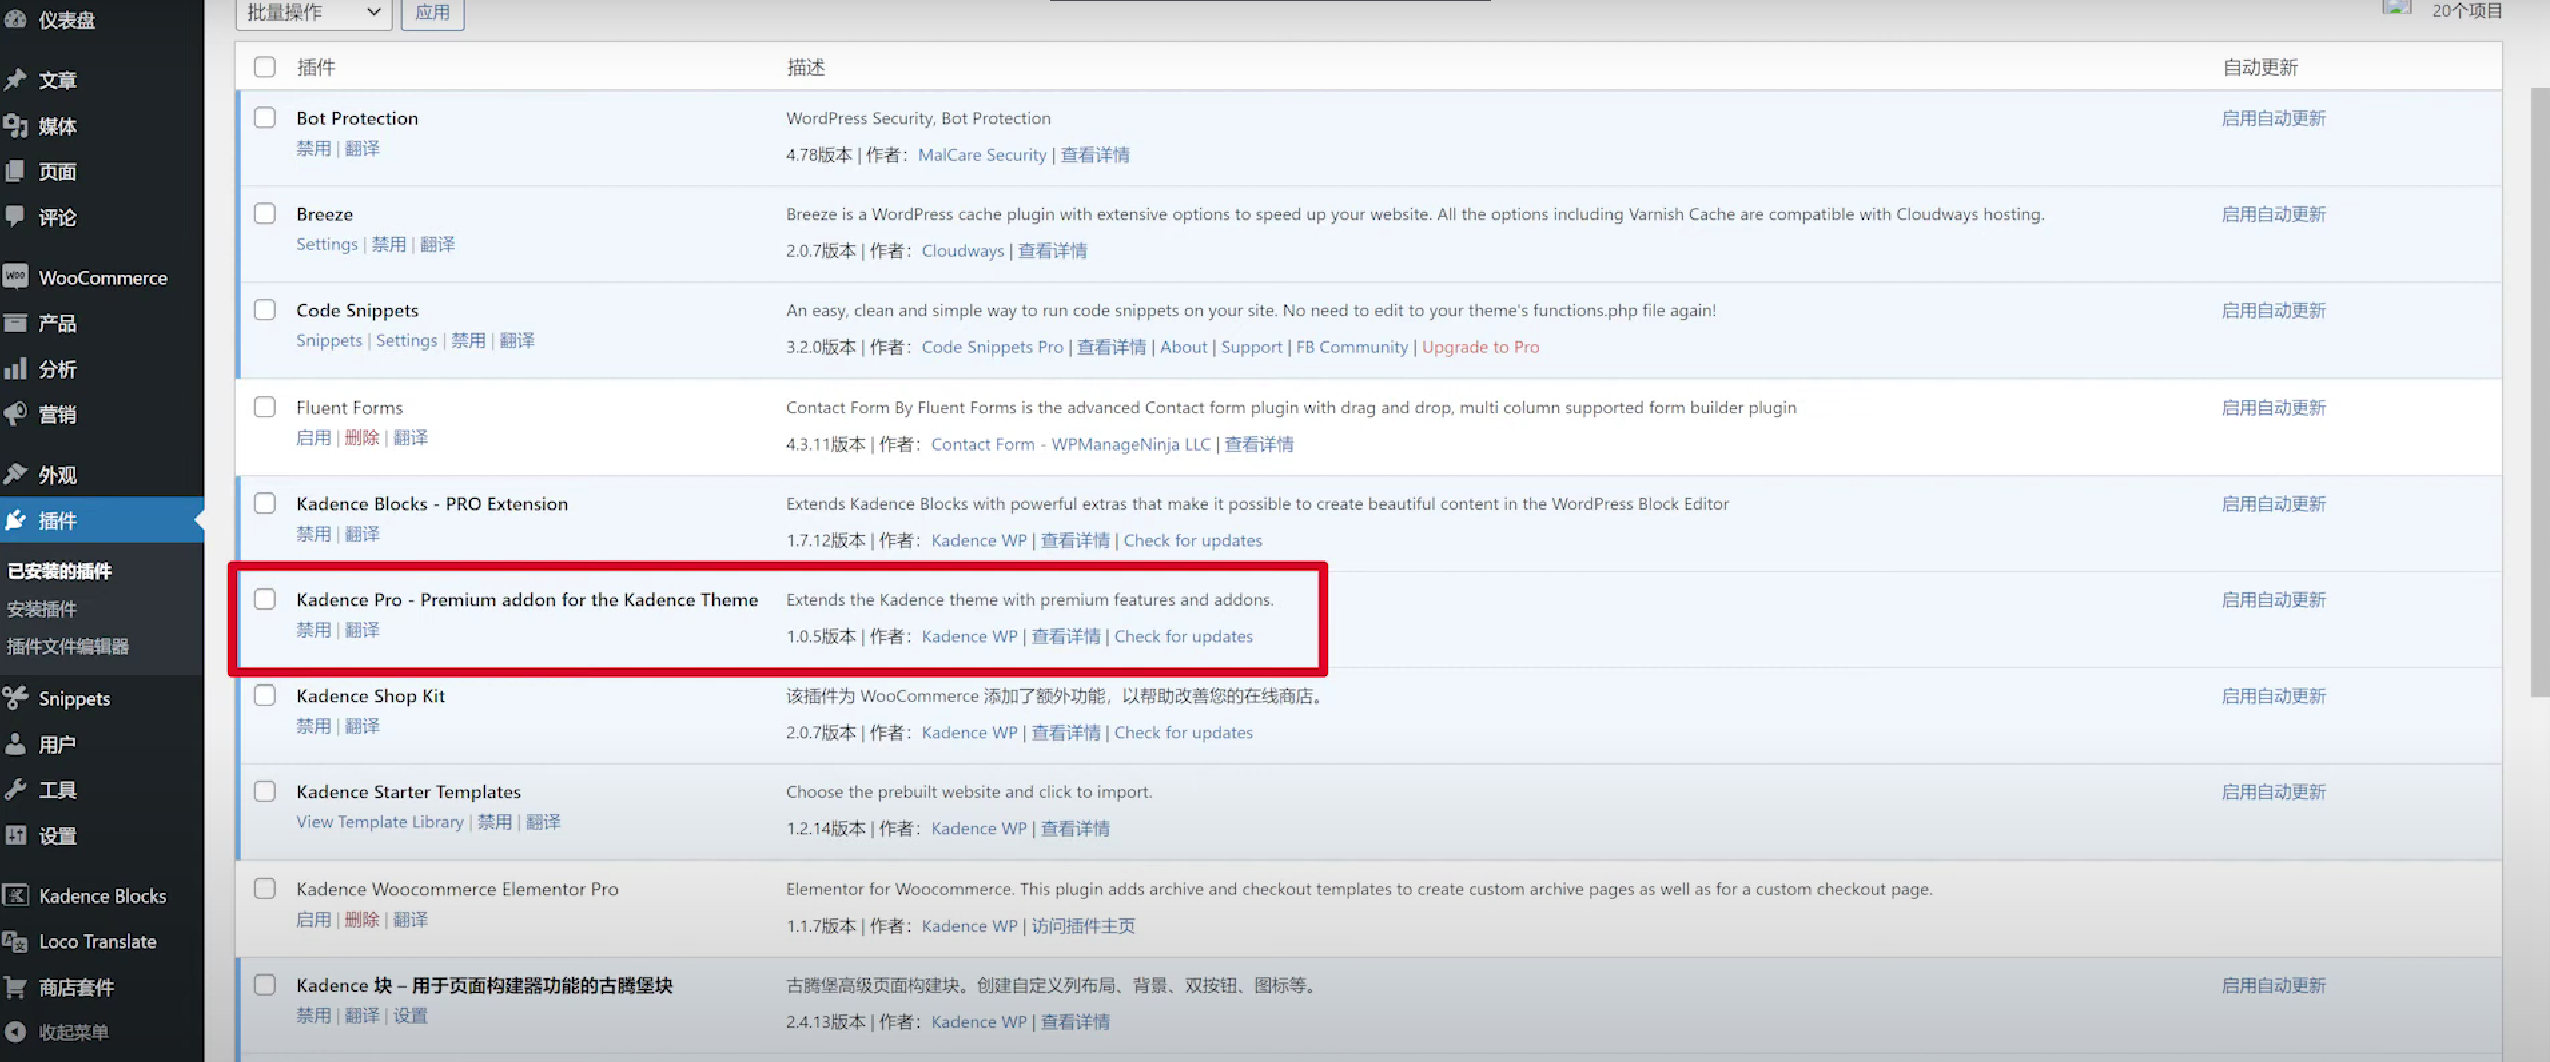The width and height of the screenshot is (2550, 1062).
Task: Open the Plugin File Editor submenu
Action: coord(68,646)
